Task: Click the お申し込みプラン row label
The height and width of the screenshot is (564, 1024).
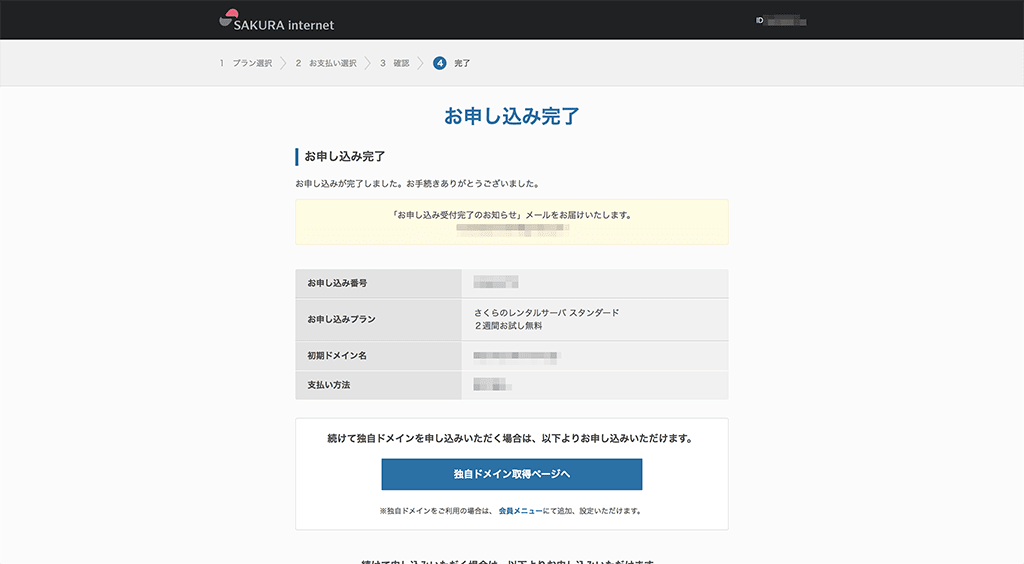Action: (x=341, y=319)
